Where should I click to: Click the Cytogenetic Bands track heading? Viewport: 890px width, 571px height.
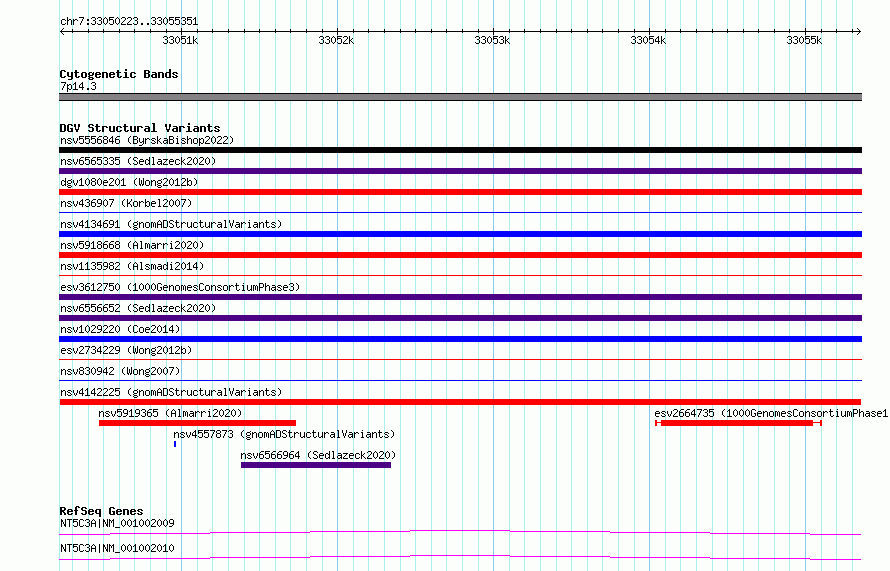119,74
